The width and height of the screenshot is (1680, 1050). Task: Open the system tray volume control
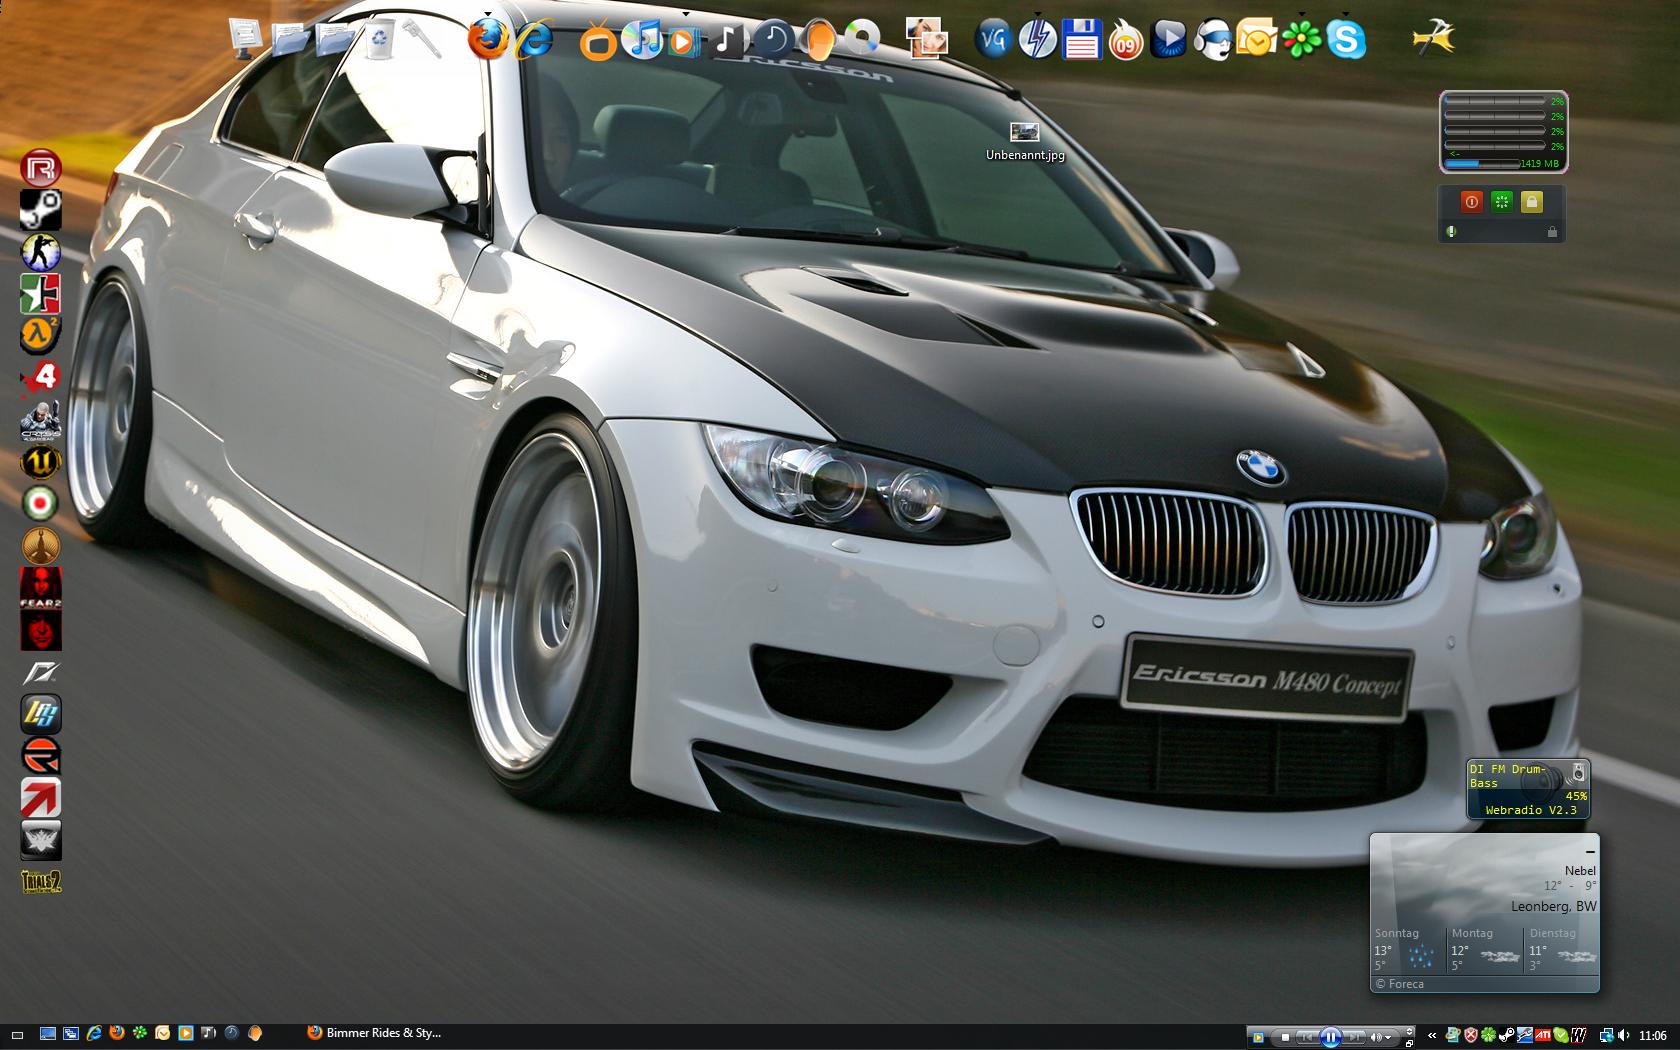coord(1622,1036)
